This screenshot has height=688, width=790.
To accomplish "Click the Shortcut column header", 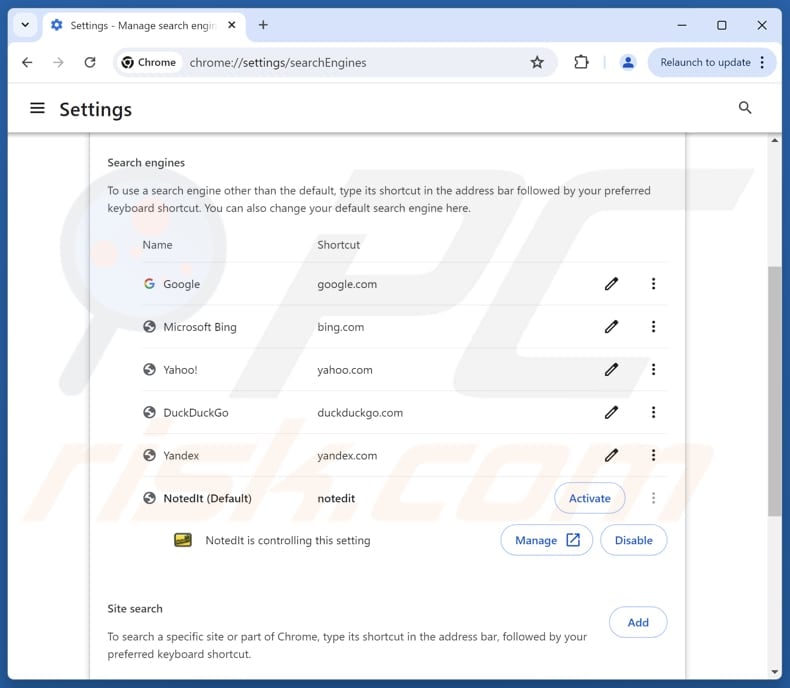I will [x=339, y=245].
